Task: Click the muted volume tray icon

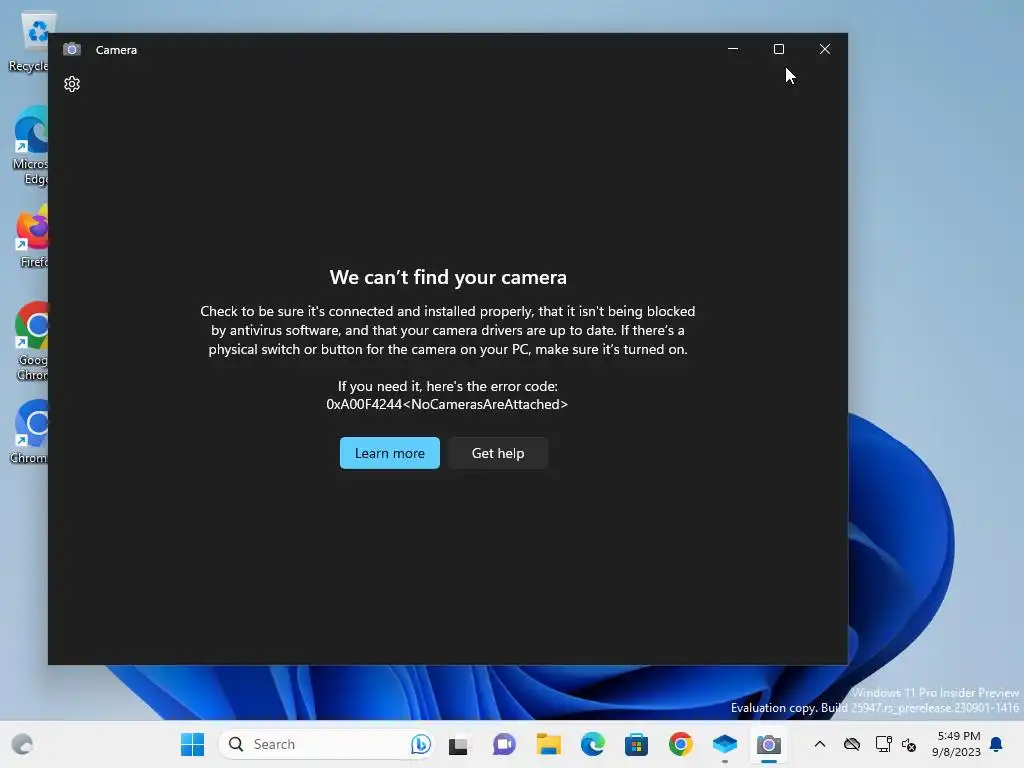Action: pos(909,744)
